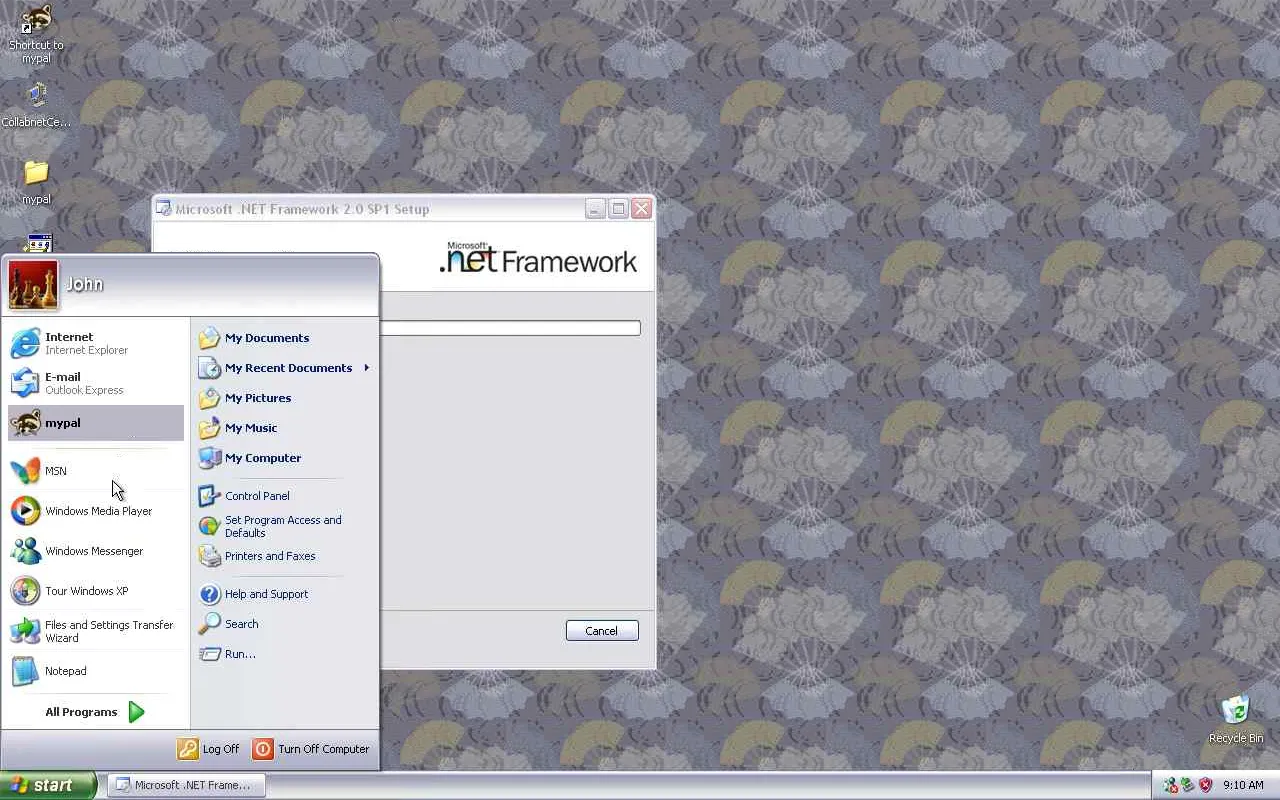Open the Run dialog
The width and height of the screenshot is (1280, 800).
click(x=285, y=654)
